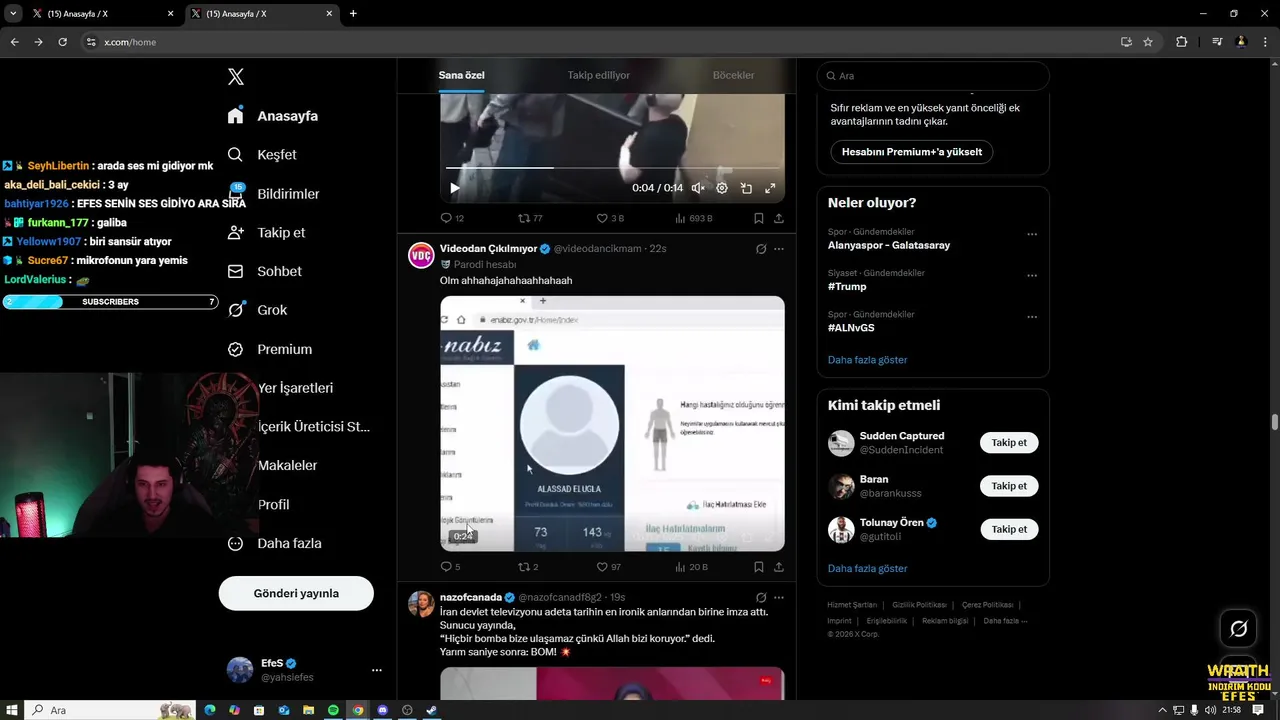Open more options on nazofcanada post
1280x720 pixels.
coord(779,597)
